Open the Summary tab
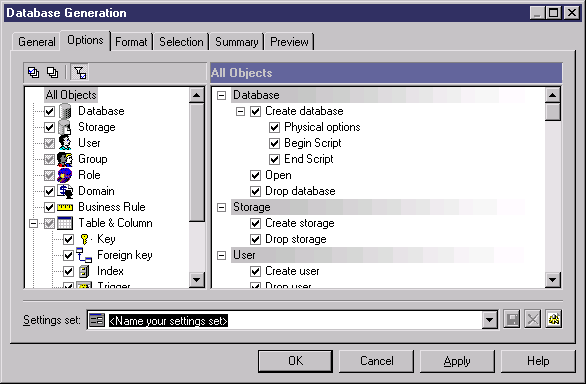The height and width of the screenshot is (384, 586). 237,42
